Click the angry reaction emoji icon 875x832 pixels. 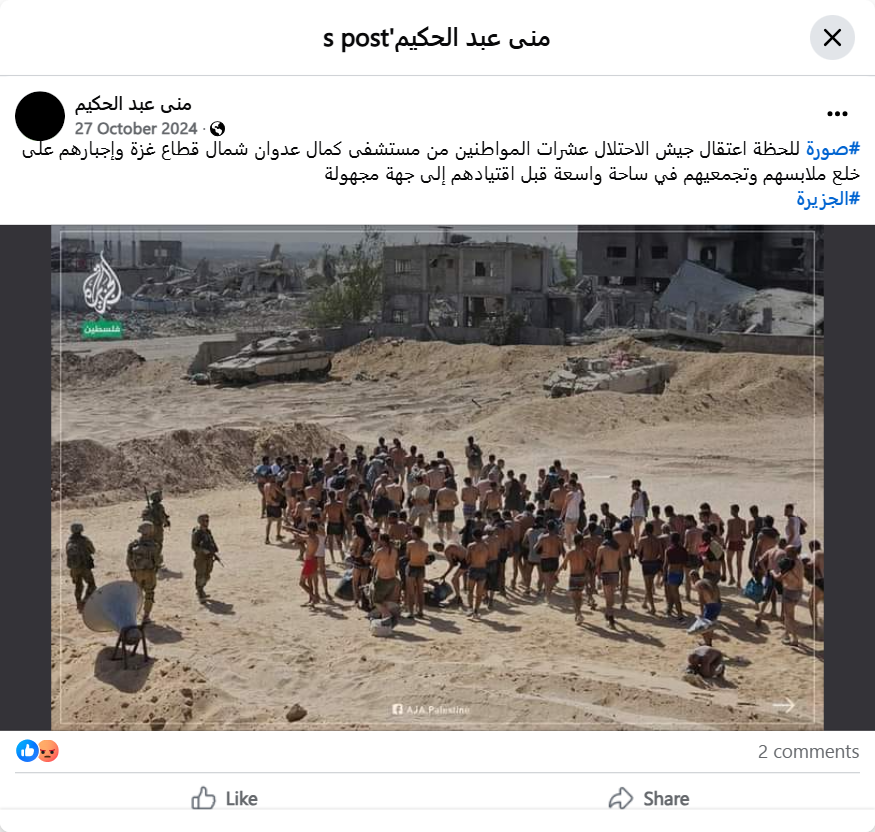click(x=49, y=751)
